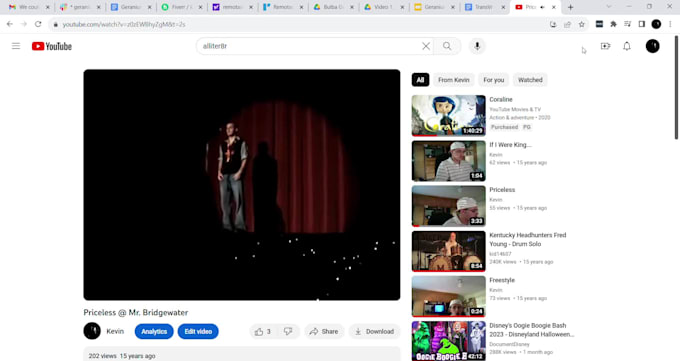Open Kevin channel name link
This screenshot has height=361, width=680.
point(115,331)
